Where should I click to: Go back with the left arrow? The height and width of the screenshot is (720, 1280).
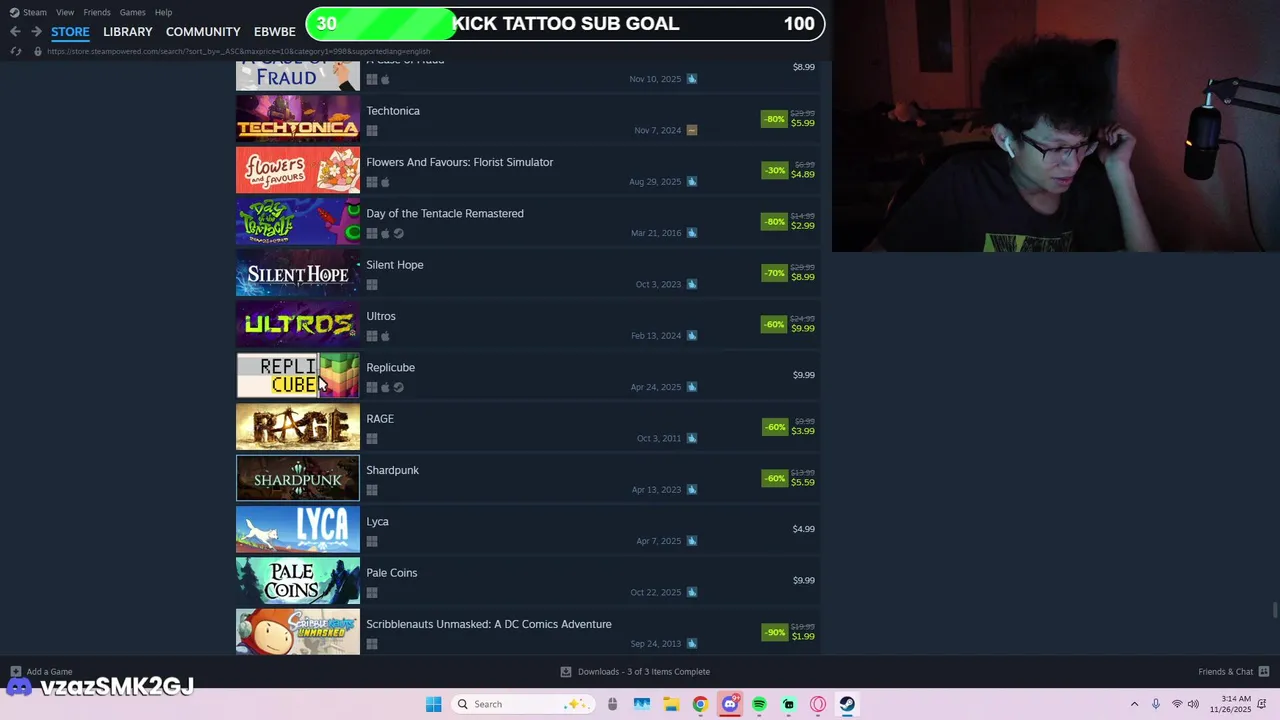(x=15, y=31)
